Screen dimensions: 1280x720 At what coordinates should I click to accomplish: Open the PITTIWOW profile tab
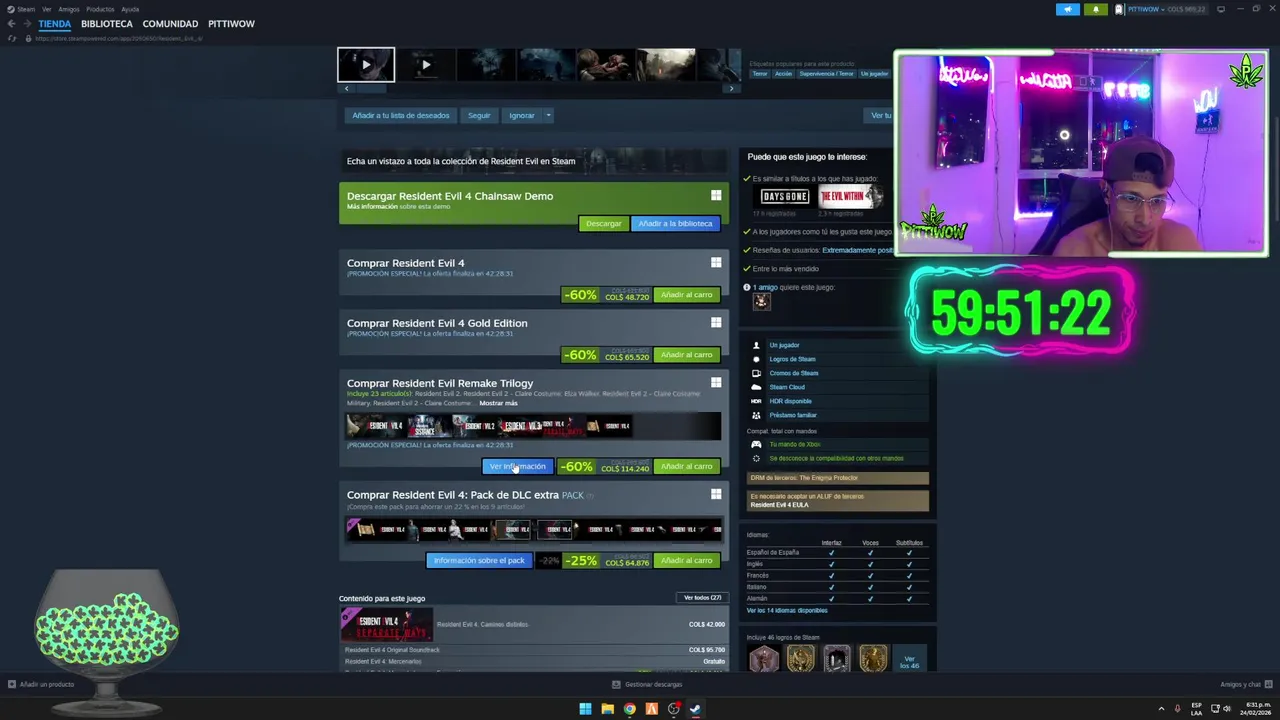231,24
